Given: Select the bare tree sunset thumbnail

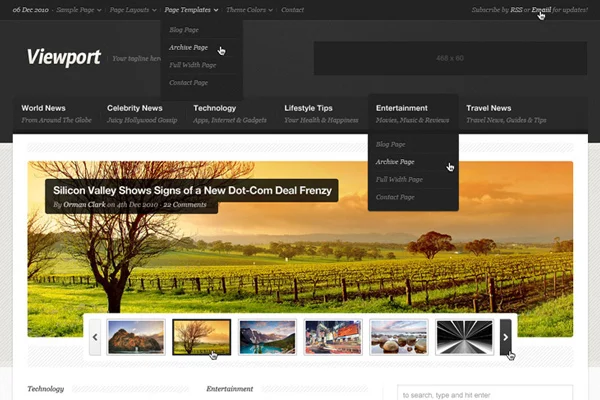Looking at the screenshot, I should [202, 337].
